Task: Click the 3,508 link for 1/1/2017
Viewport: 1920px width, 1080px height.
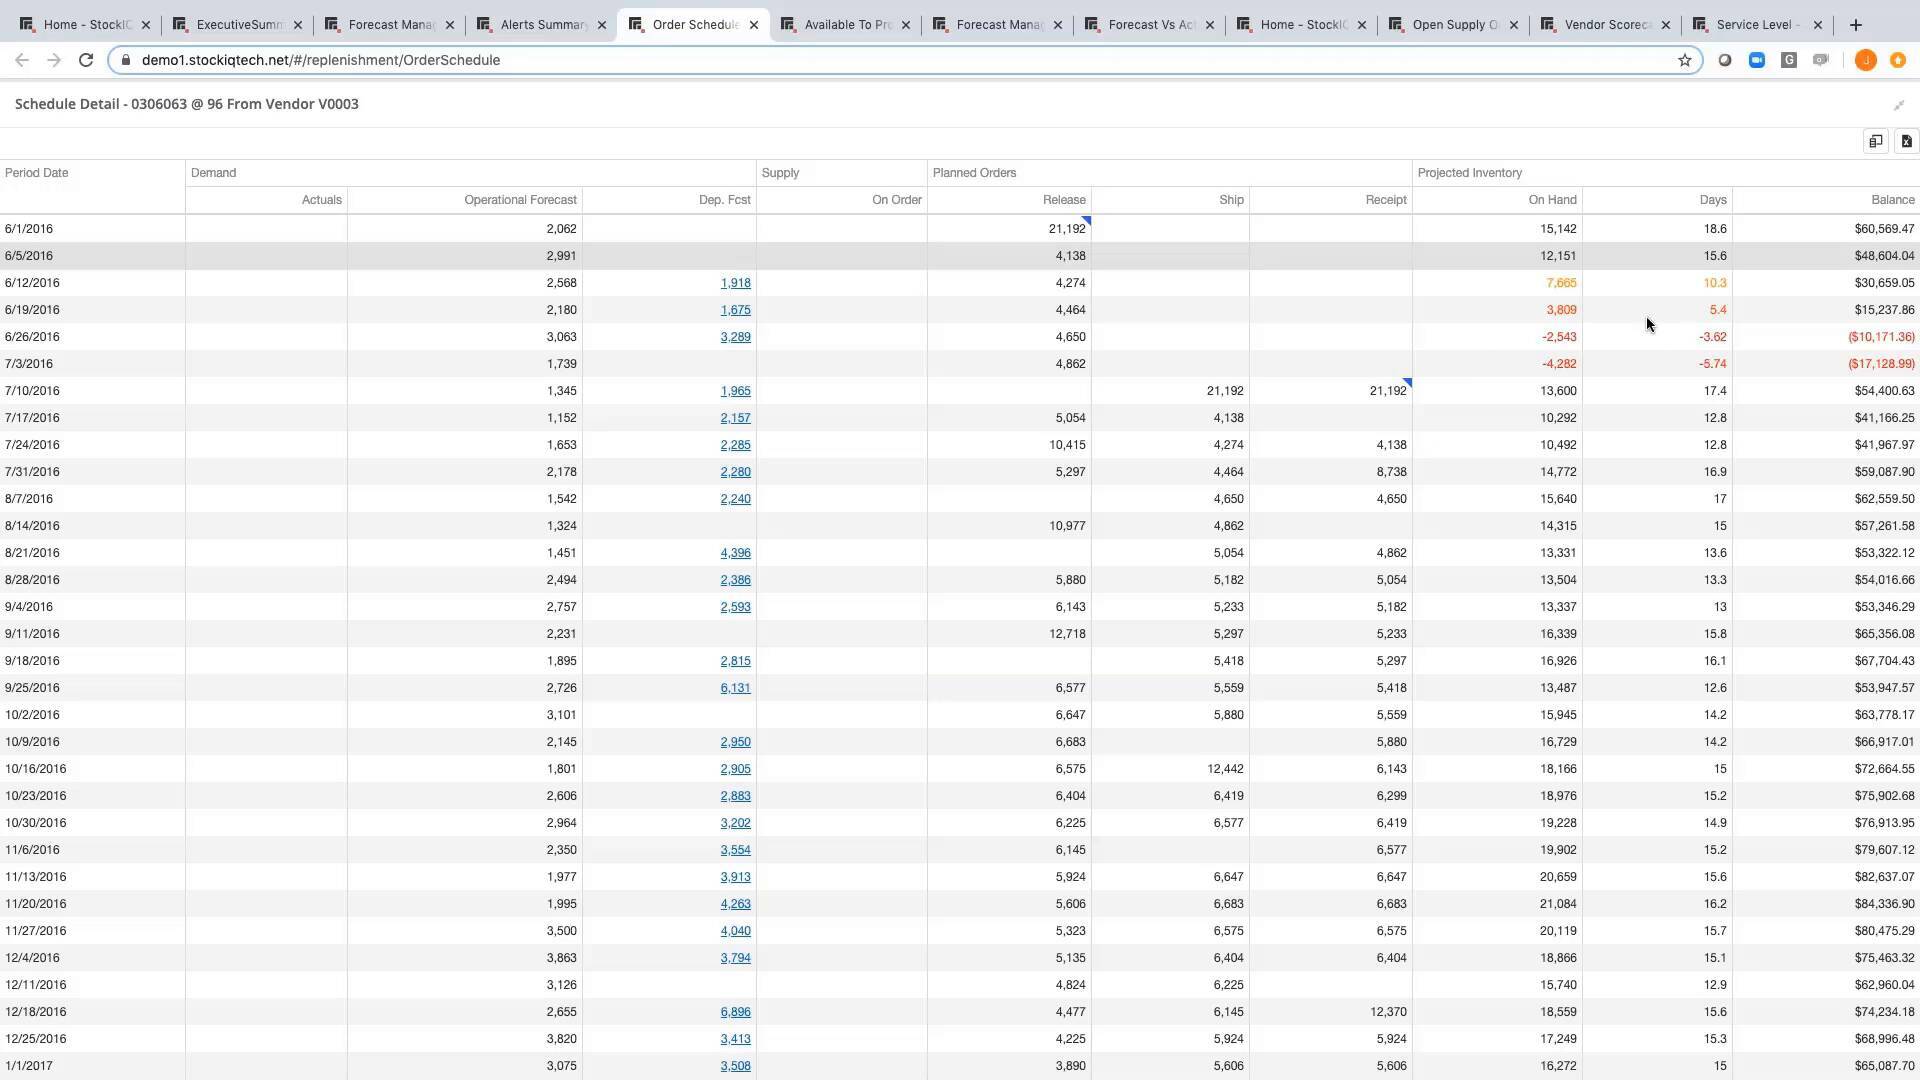Action: [736, 1065]
